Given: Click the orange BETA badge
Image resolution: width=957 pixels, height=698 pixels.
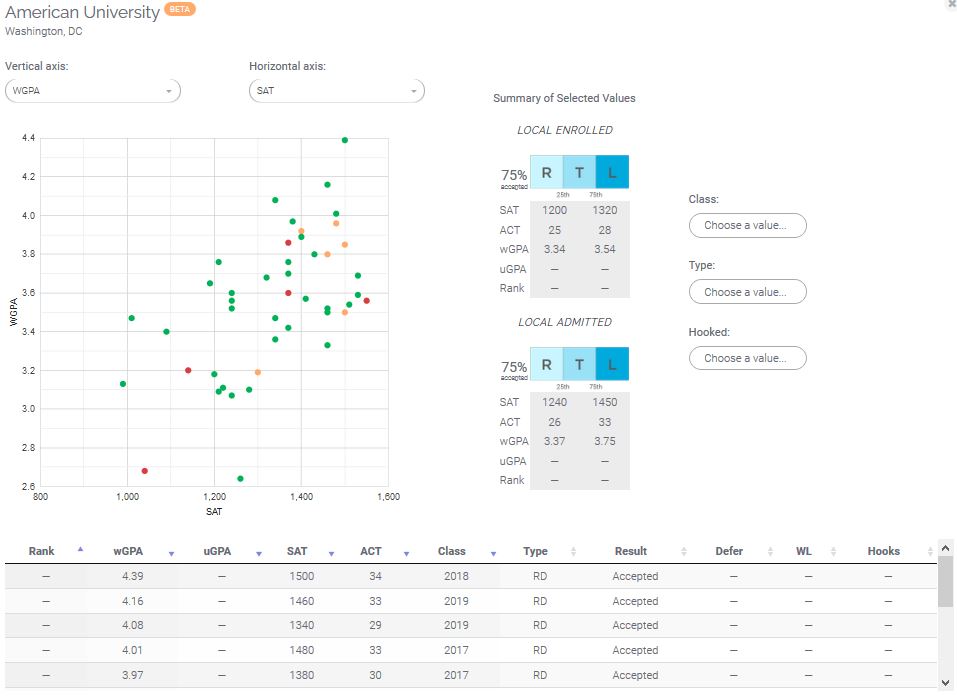Looking at the screenshot, I should [x=179, y=9].
